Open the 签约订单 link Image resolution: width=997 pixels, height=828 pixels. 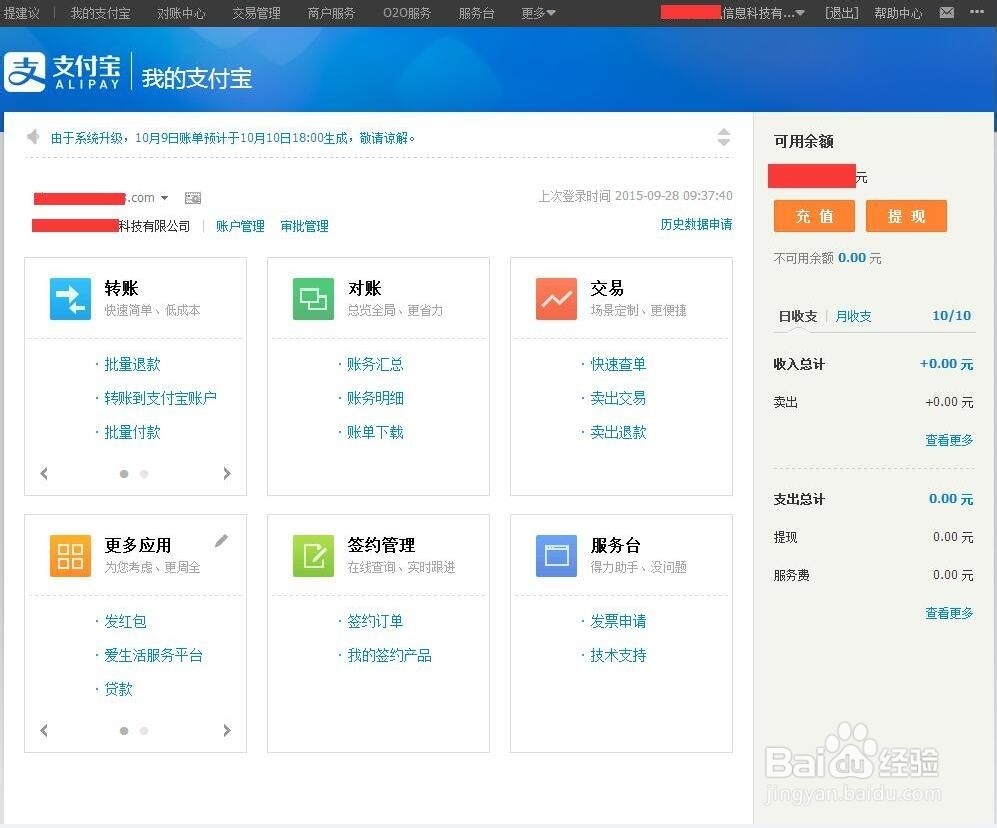point(375,621)
